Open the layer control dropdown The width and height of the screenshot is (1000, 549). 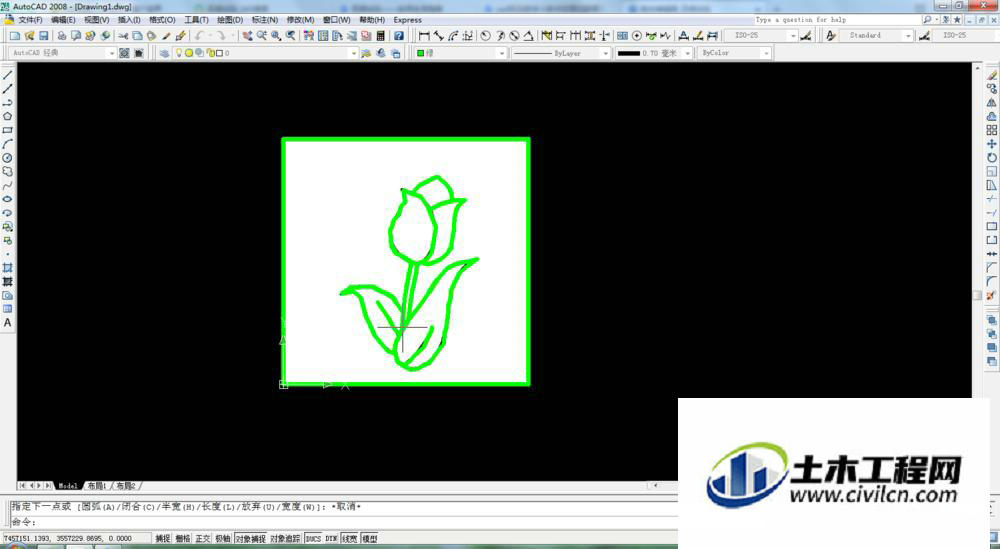(266, 53)
